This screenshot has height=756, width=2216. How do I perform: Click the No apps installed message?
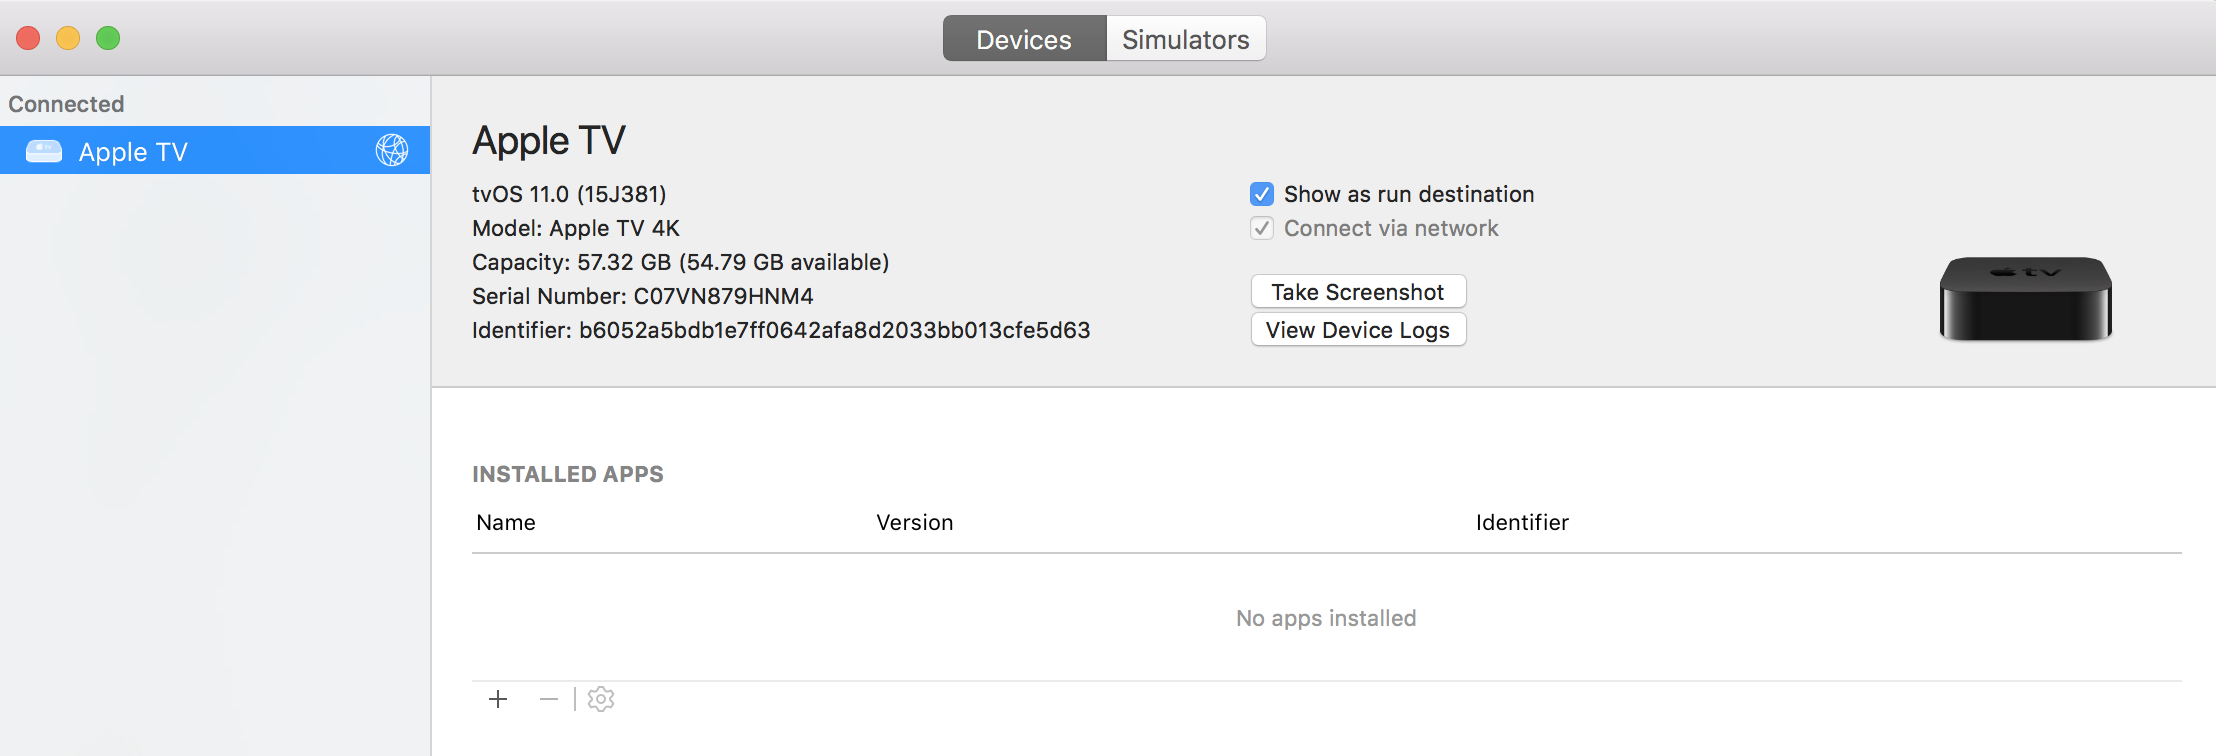coord(1326,618)
